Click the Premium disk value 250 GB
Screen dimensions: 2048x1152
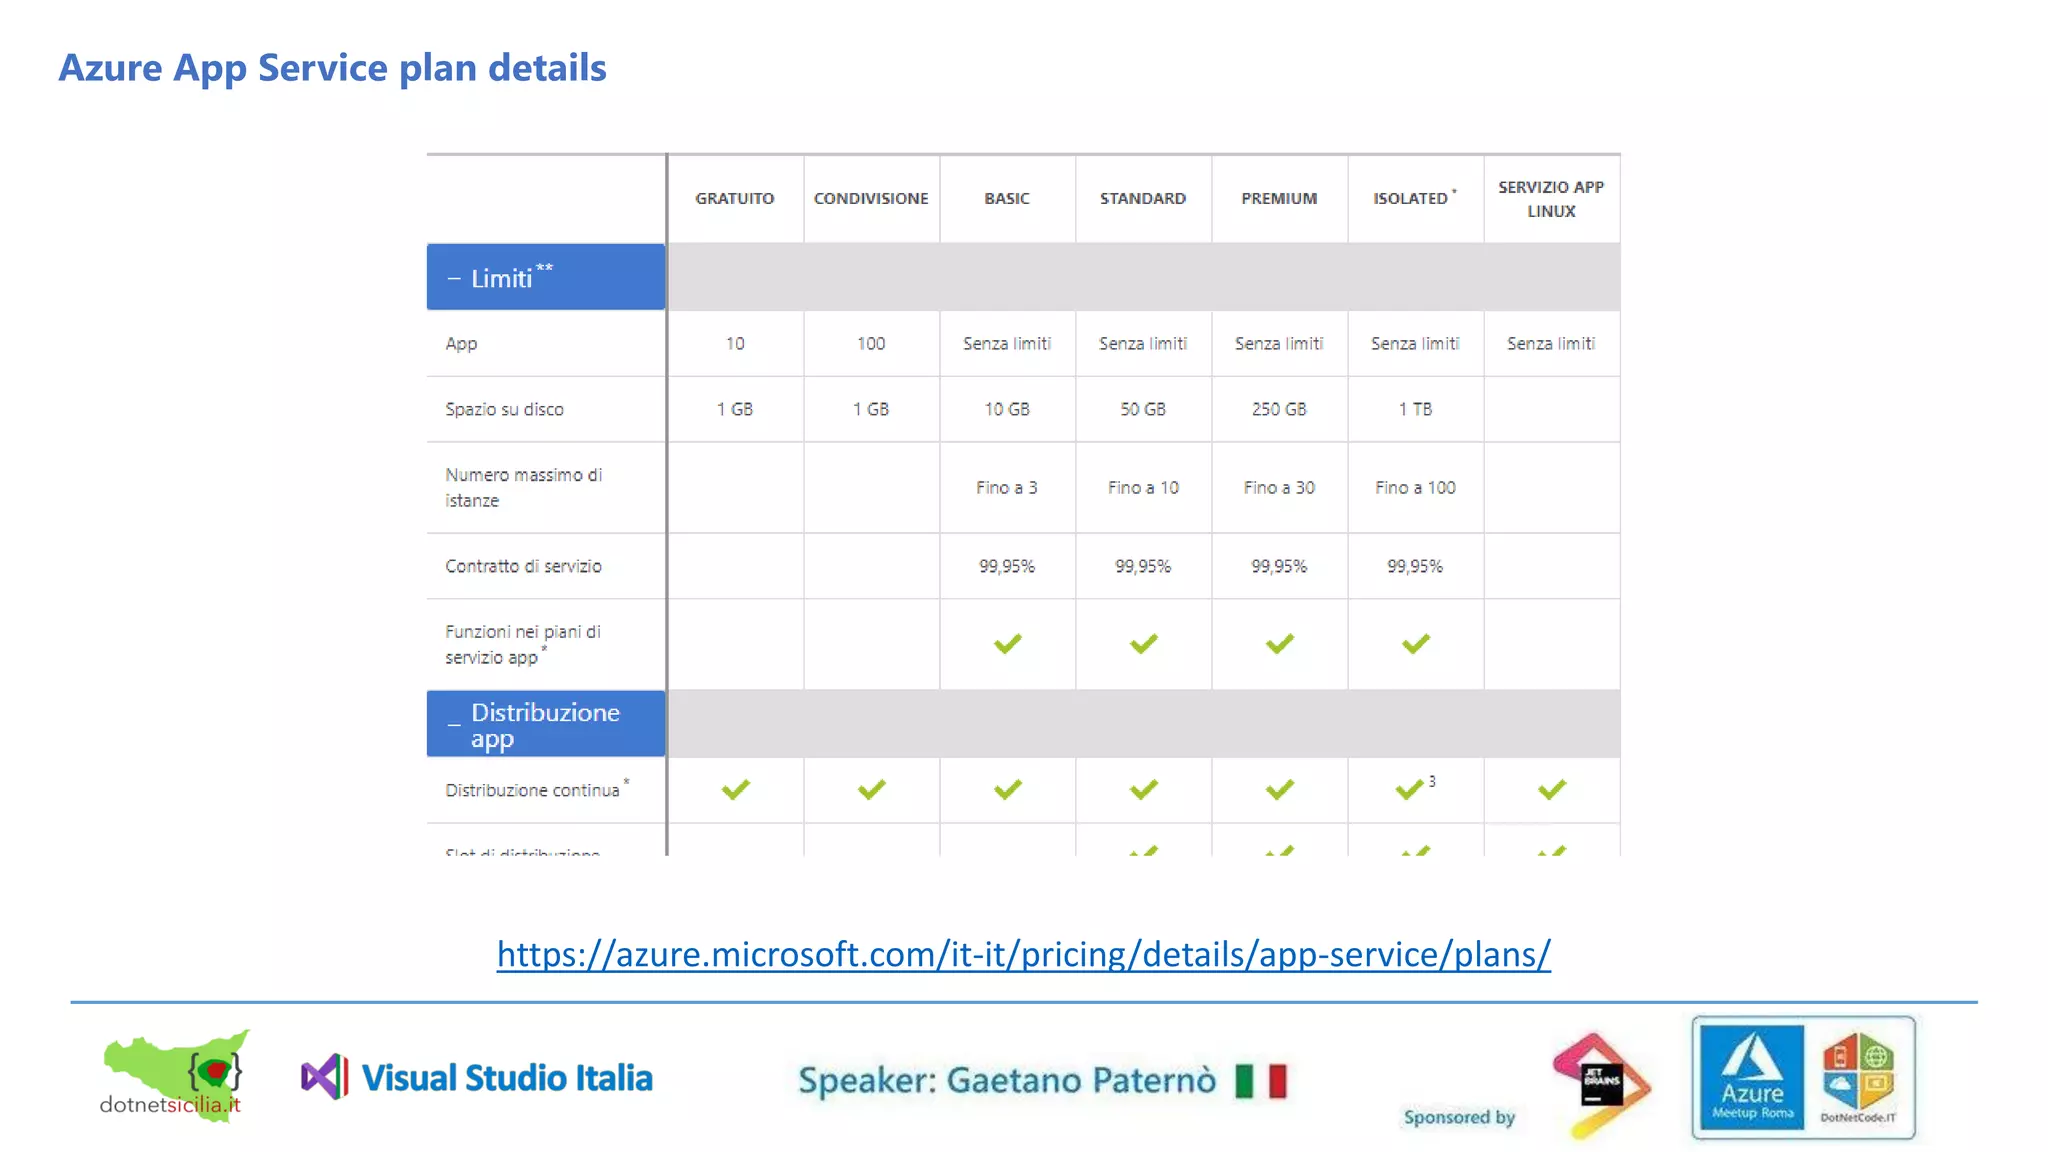(x=1279, y=409)
